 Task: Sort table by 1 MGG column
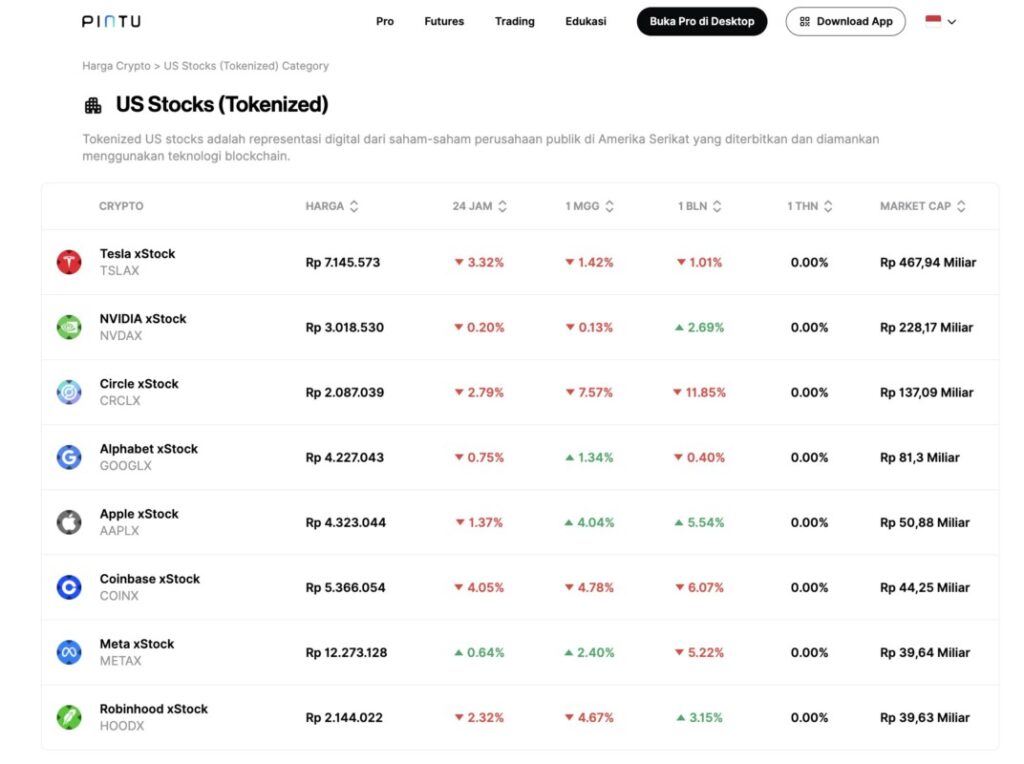point(590,206)
